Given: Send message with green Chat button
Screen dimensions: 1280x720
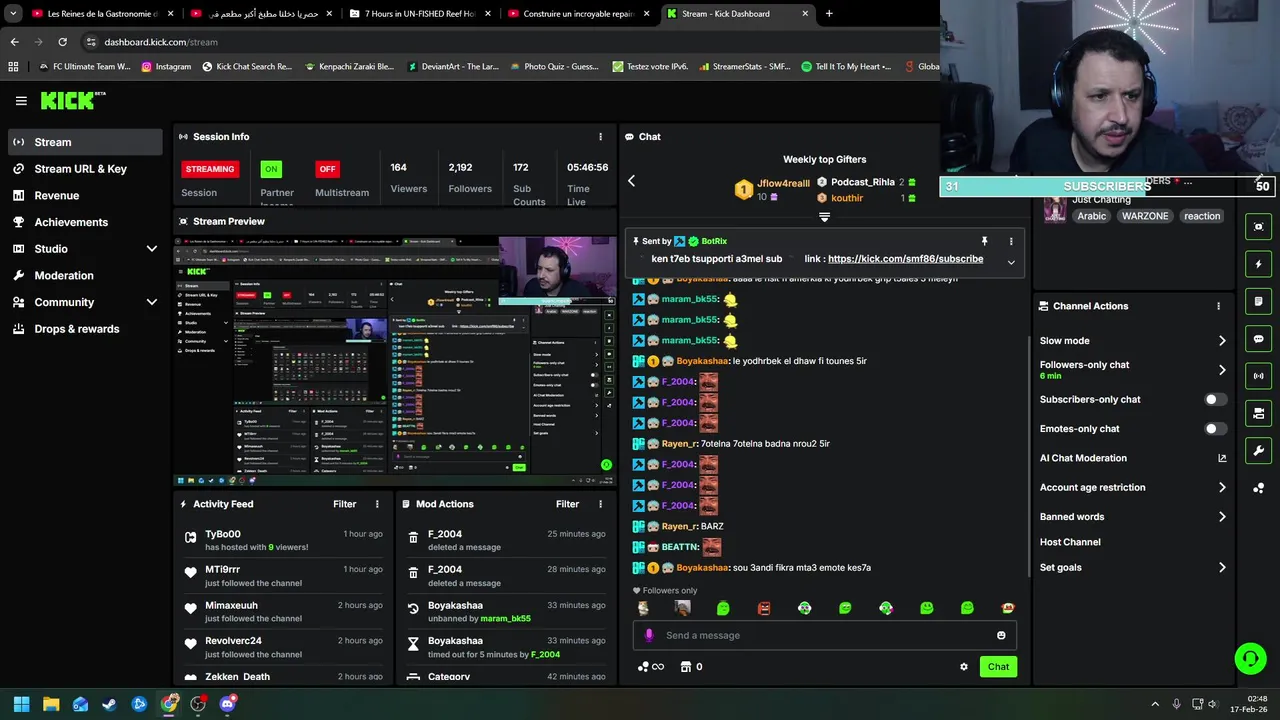Looking at the screenshot, I should pos(998,667).
